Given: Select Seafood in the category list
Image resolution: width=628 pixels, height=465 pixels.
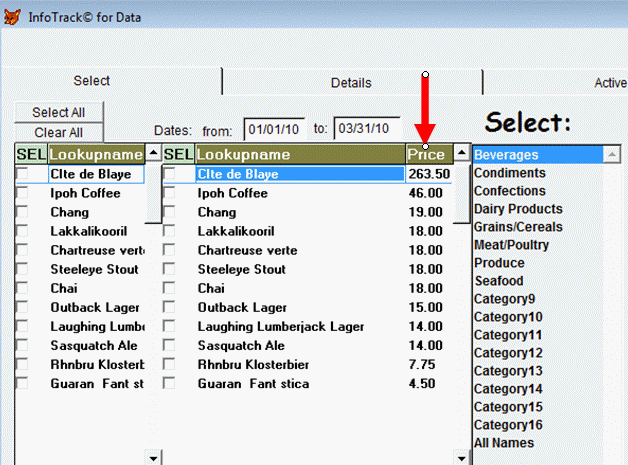Looking at the screenshot, I should click(498, 281).
